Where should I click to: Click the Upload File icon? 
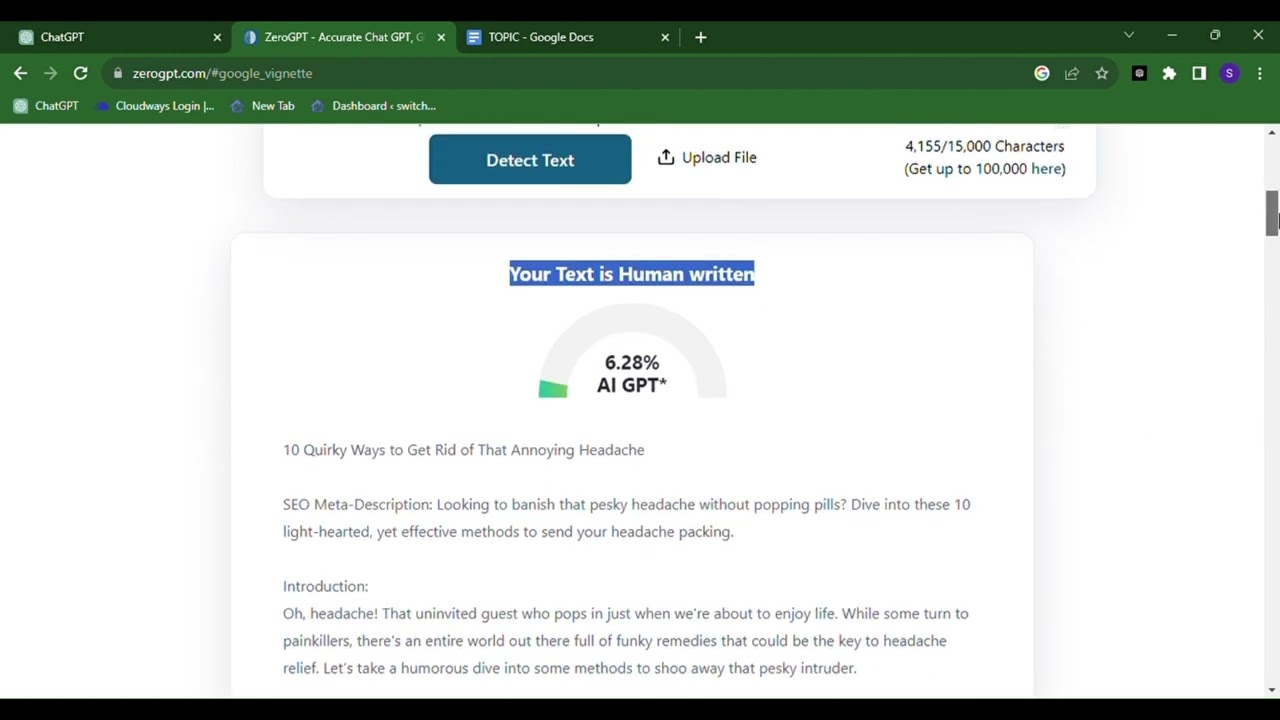666,157
